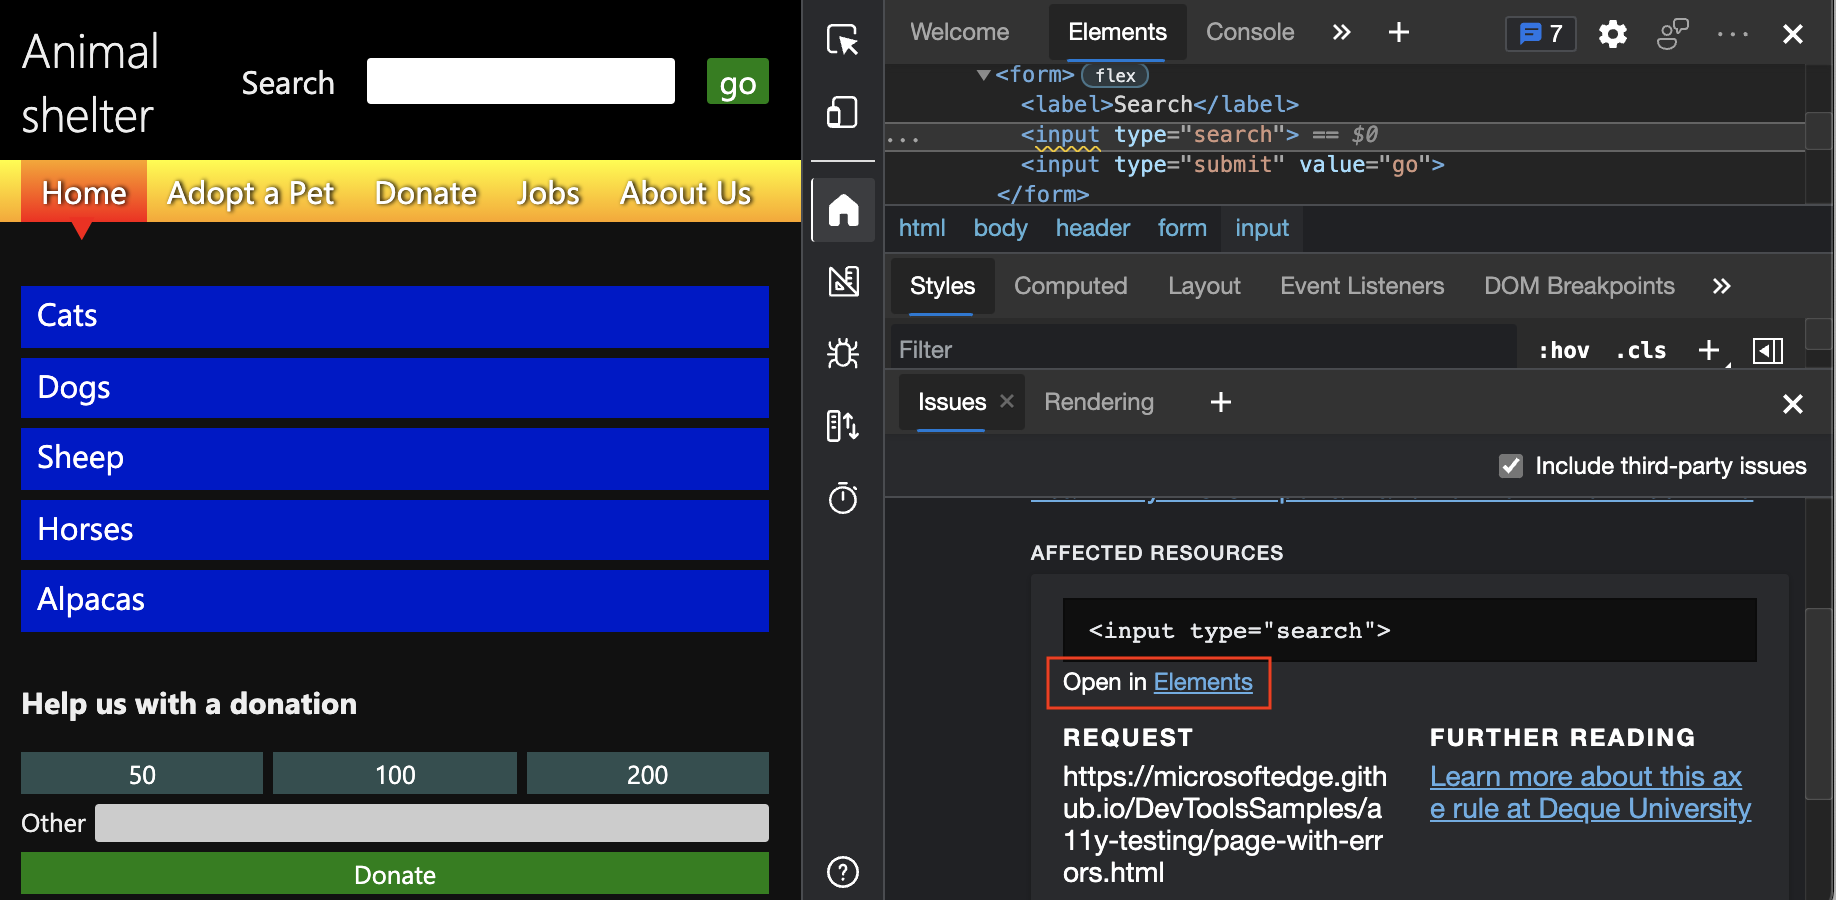The height and width of the screenshot is (900, 1836).
Task: Open the performance stopwatch tool
Action: 843,498
